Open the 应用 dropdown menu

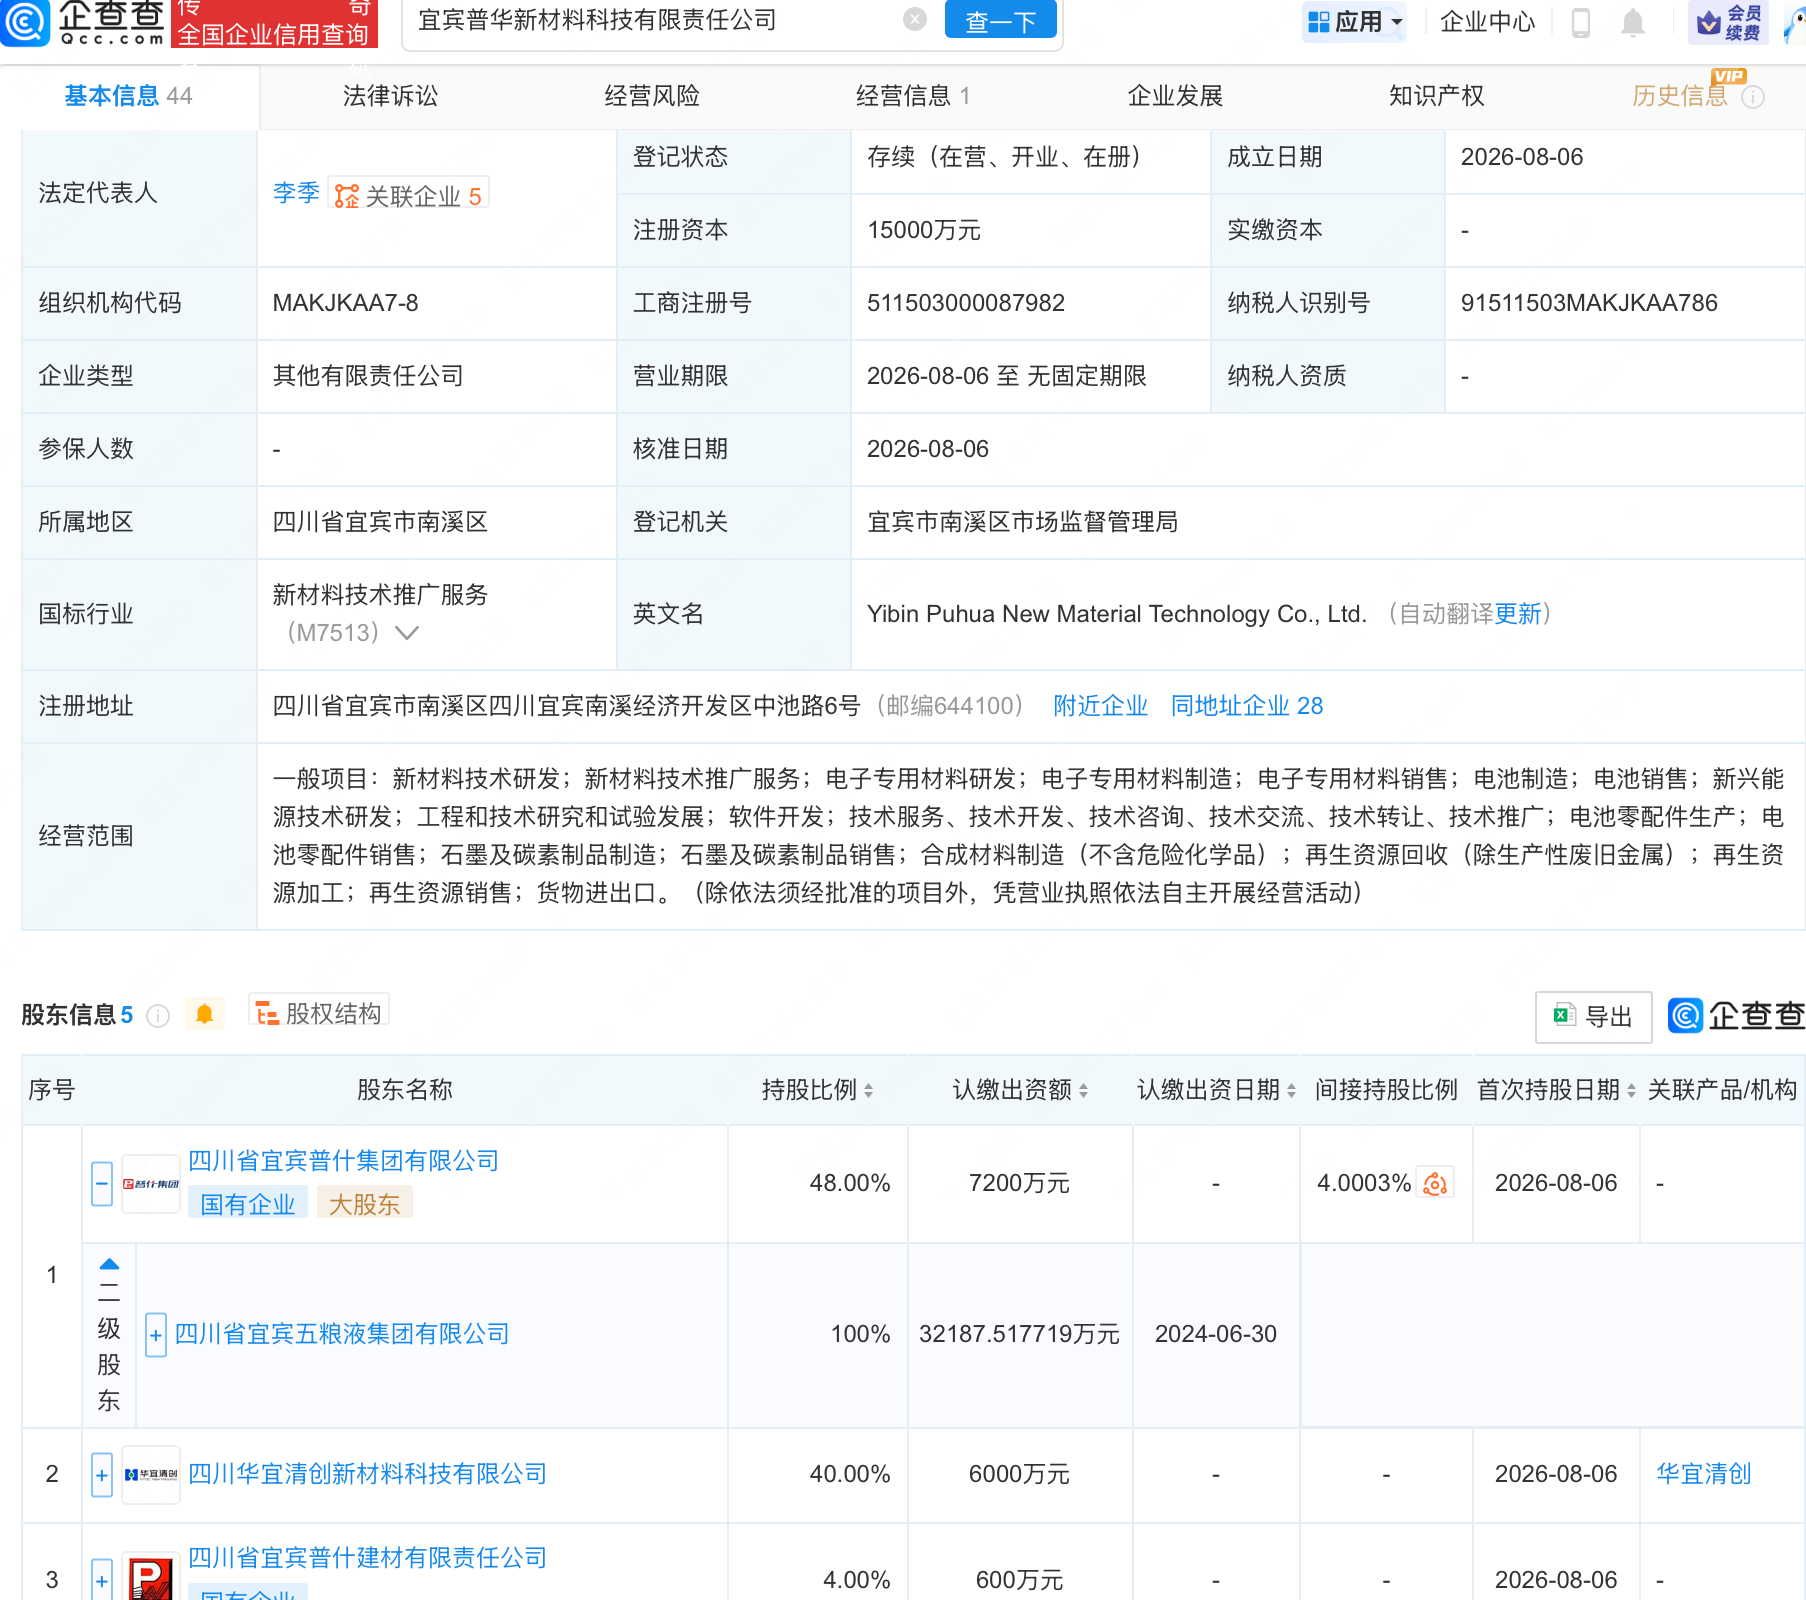pos(1355,21)
